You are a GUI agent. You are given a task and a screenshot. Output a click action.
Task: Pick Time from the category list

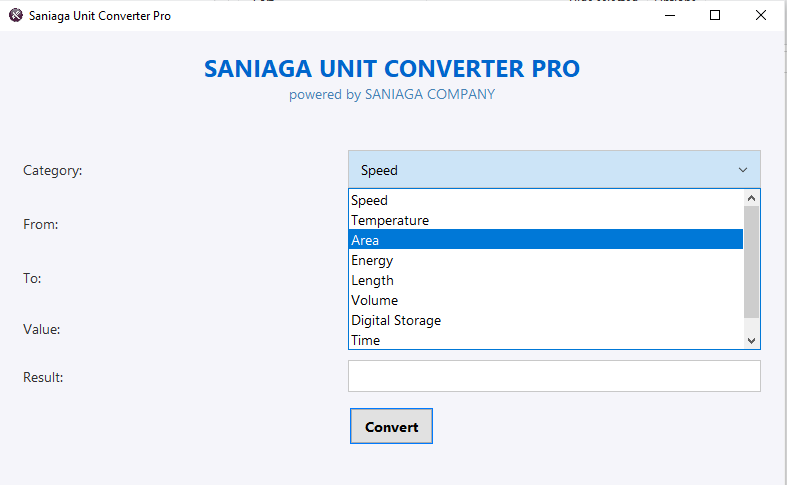point(546,340)
